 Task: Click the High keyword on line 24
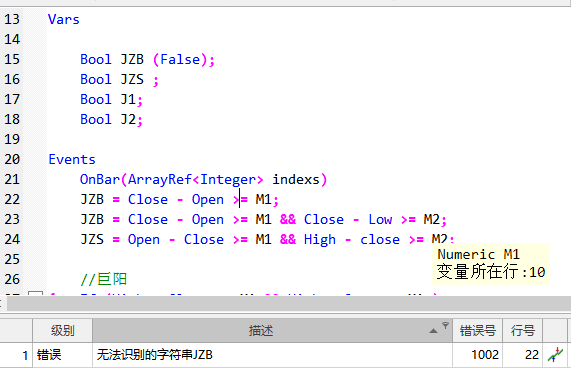(320, 240)
